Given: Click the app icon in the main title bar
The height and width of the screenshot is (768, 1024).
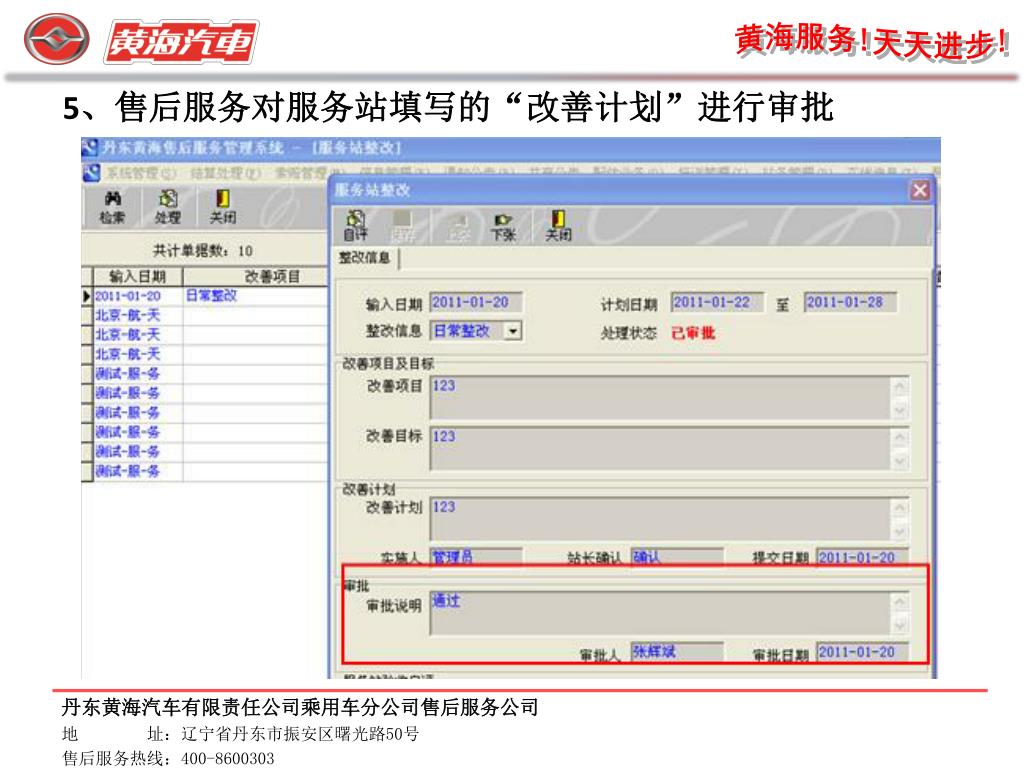Looking at the screenshot, I should [90, 148].
